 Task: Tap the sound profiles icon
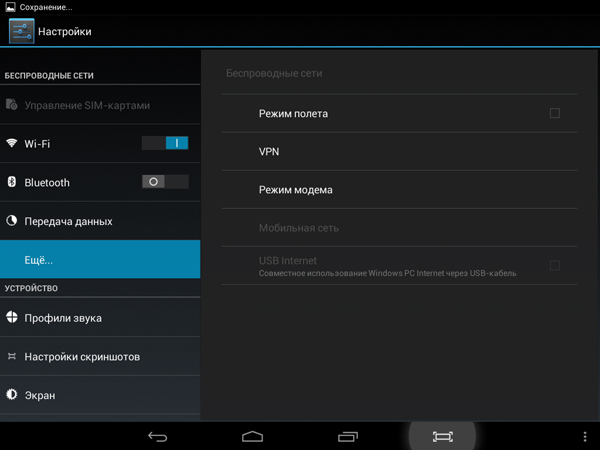[12, 318]
